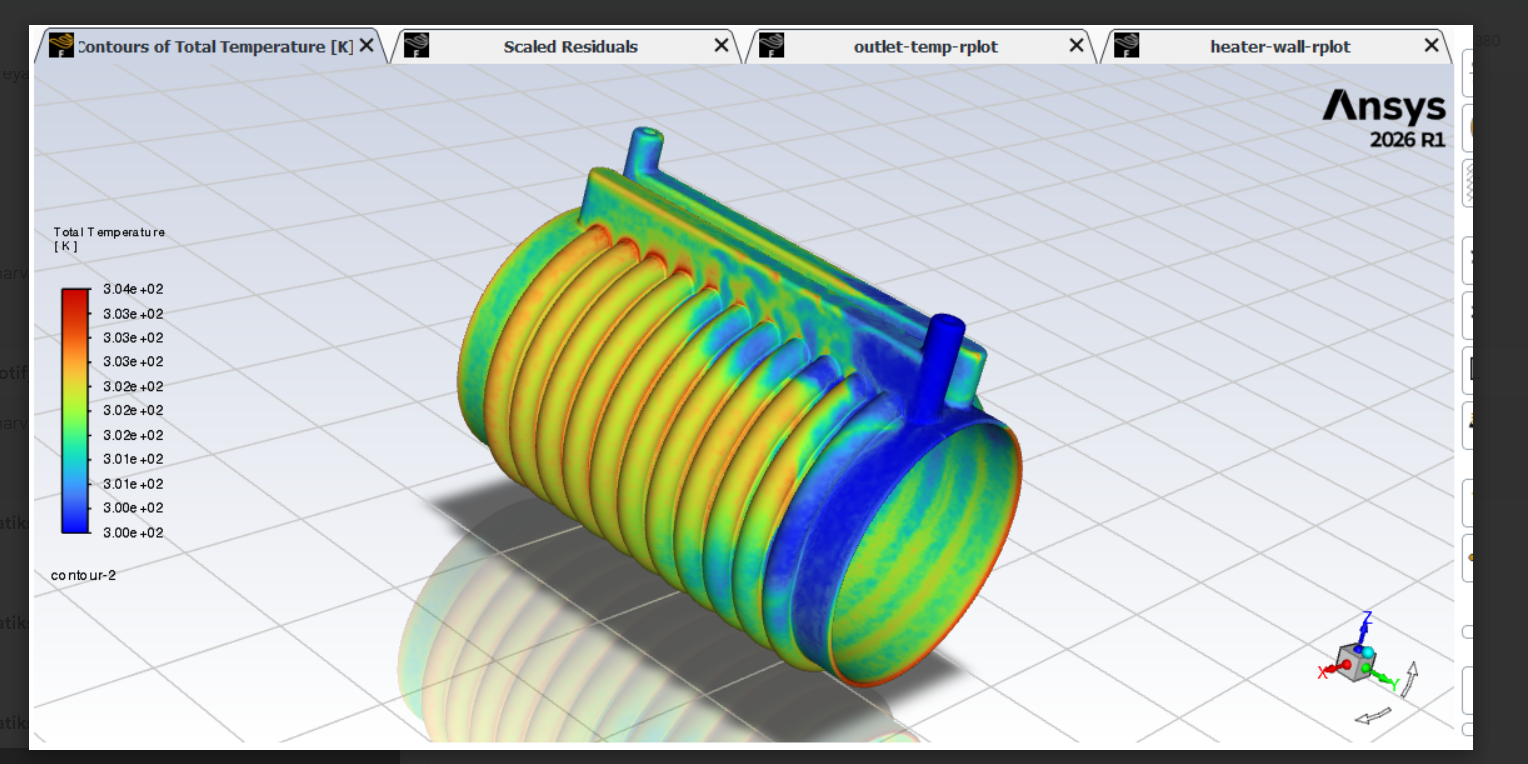Click the leftward rotation arrow near triad

1371,716
